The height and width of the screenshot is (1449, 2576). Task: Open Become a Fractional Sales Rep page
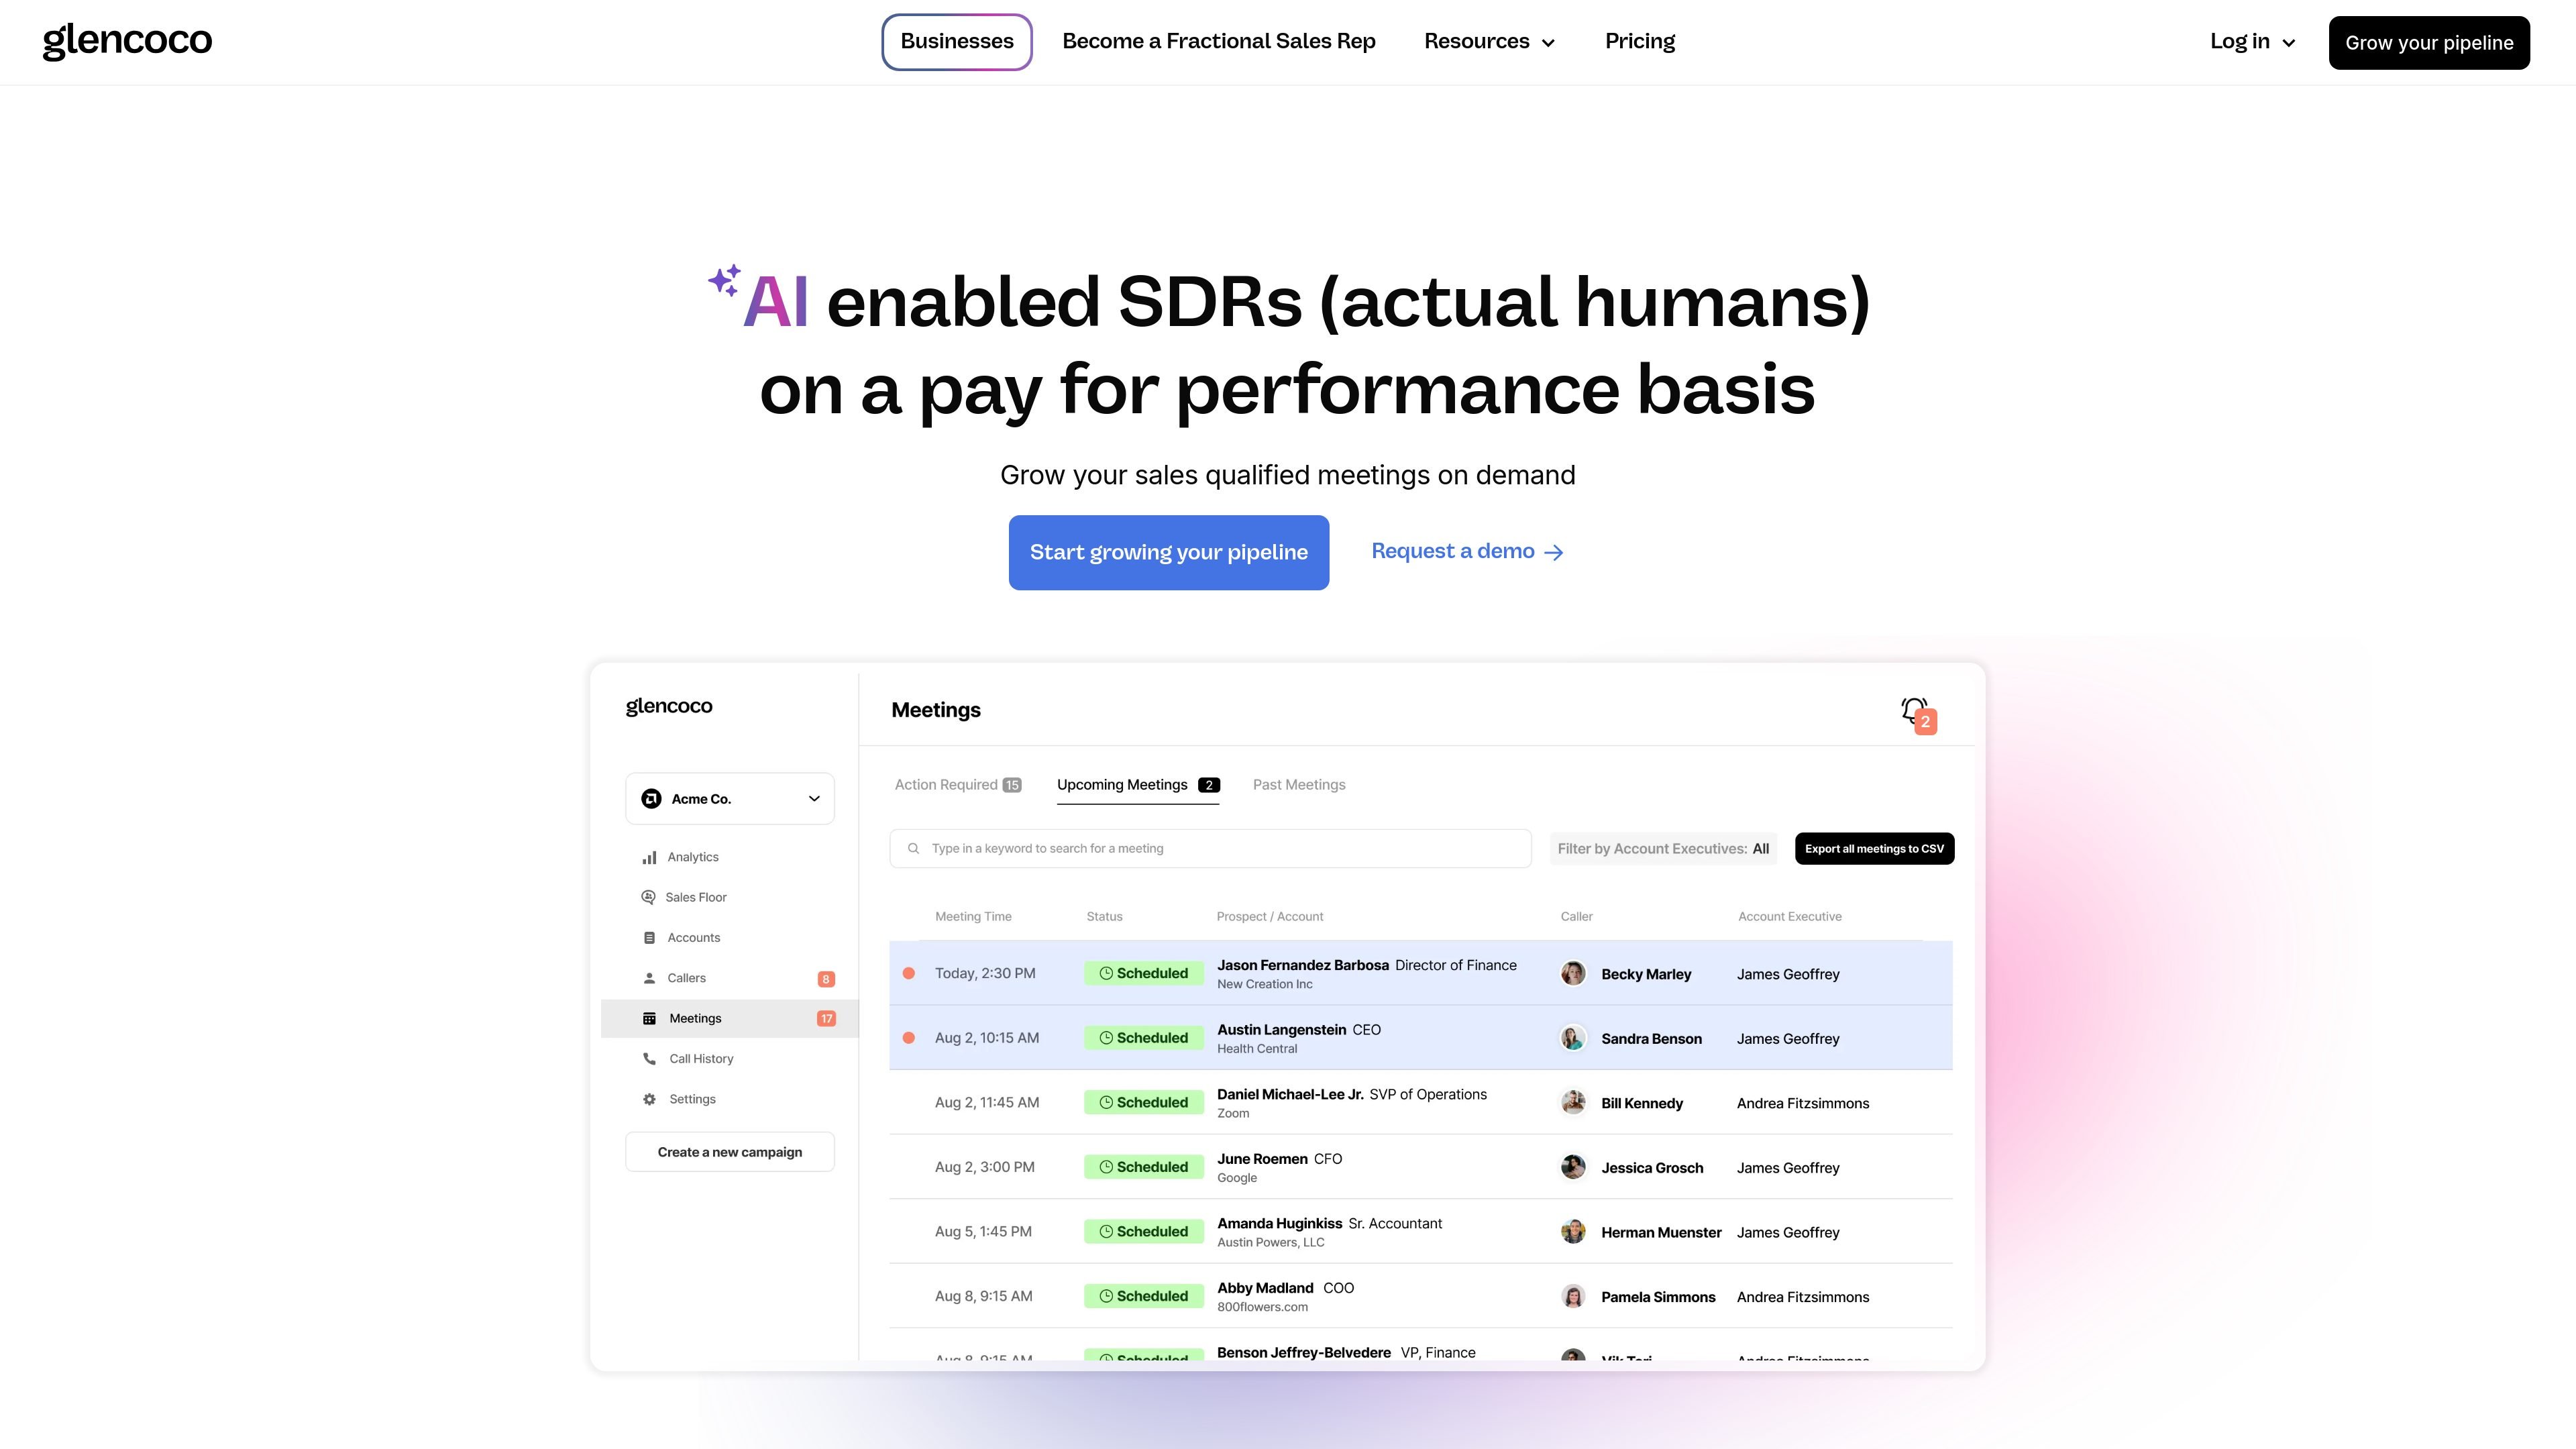click(x=1219, y=41)
